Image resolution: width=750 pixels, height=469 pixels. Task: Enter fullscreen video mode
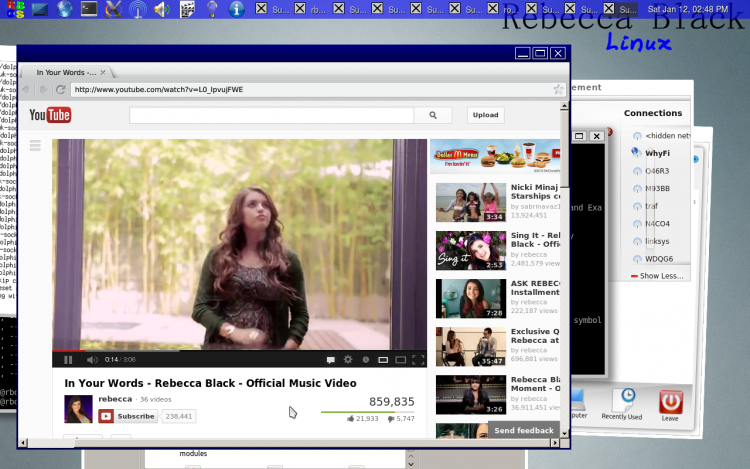418,360
